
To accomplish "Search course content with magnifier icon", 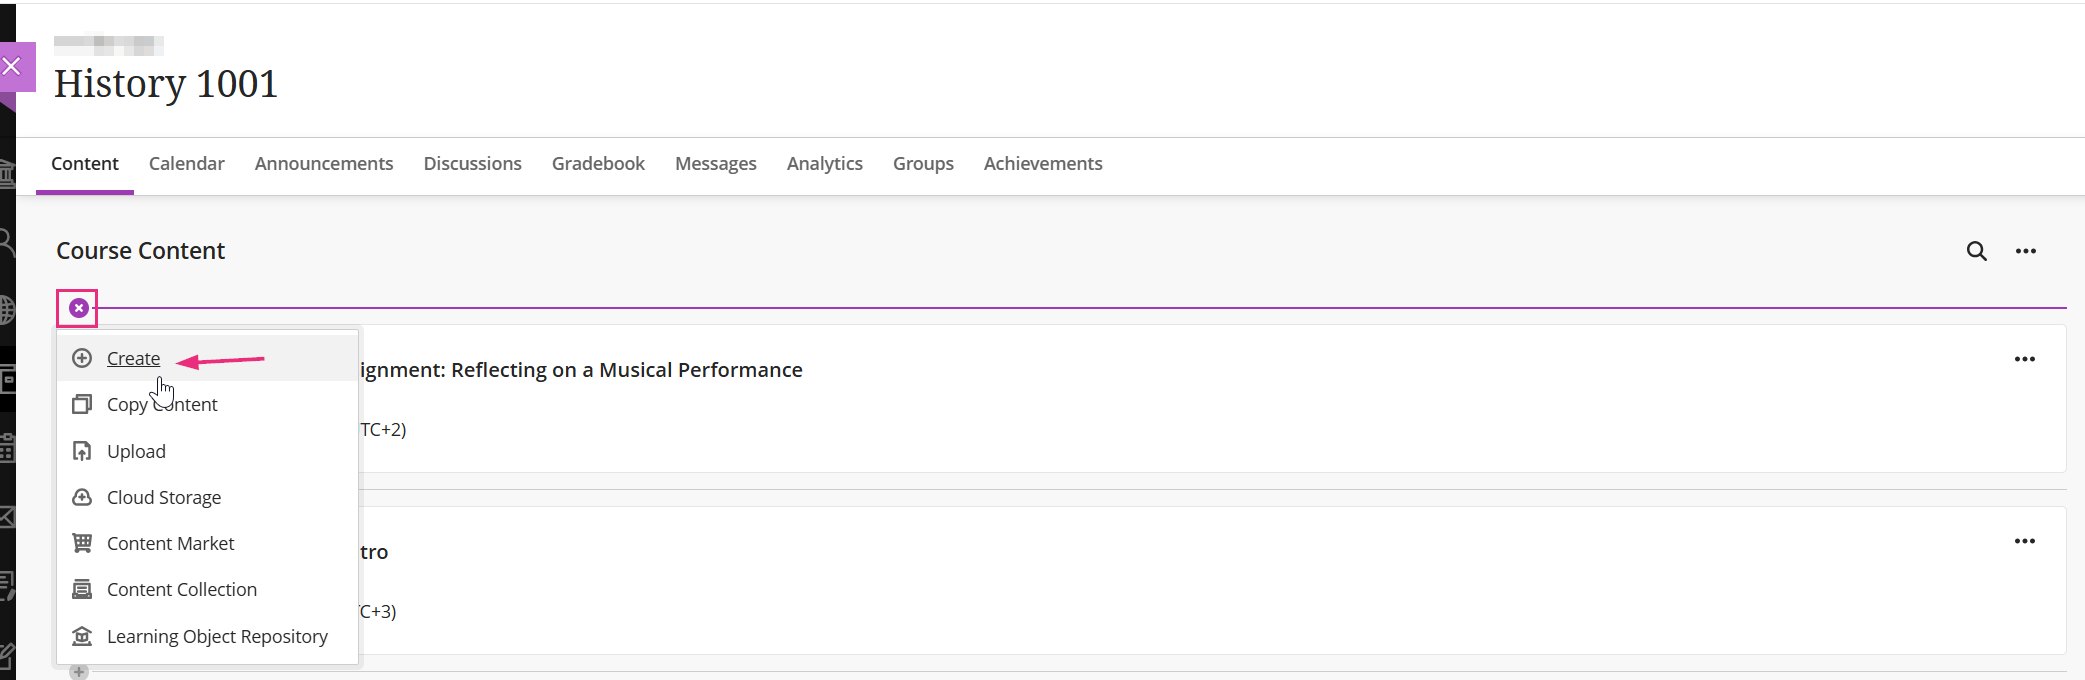I will tap(1977, 251).
